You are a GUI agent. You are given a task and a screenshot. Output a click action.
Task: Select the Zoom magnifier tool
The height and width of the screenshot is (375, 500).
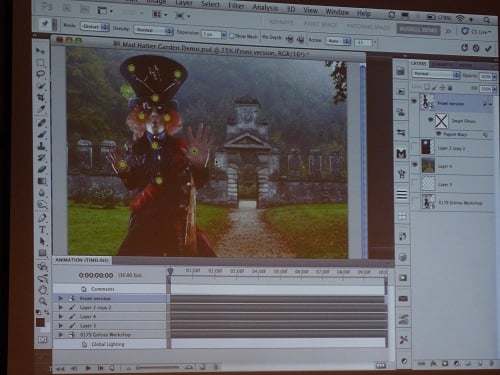pos(43,301)
